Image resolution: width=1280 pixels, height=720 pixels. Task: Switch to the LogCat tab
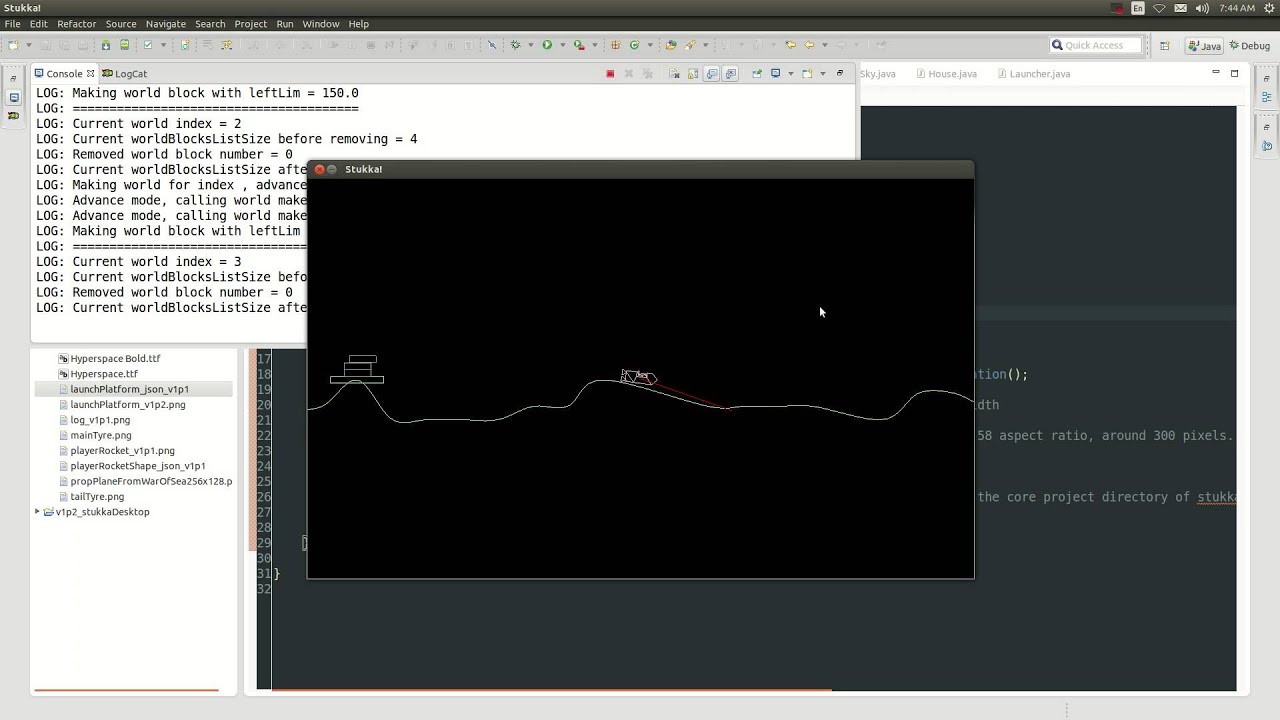tap(124, 73)
